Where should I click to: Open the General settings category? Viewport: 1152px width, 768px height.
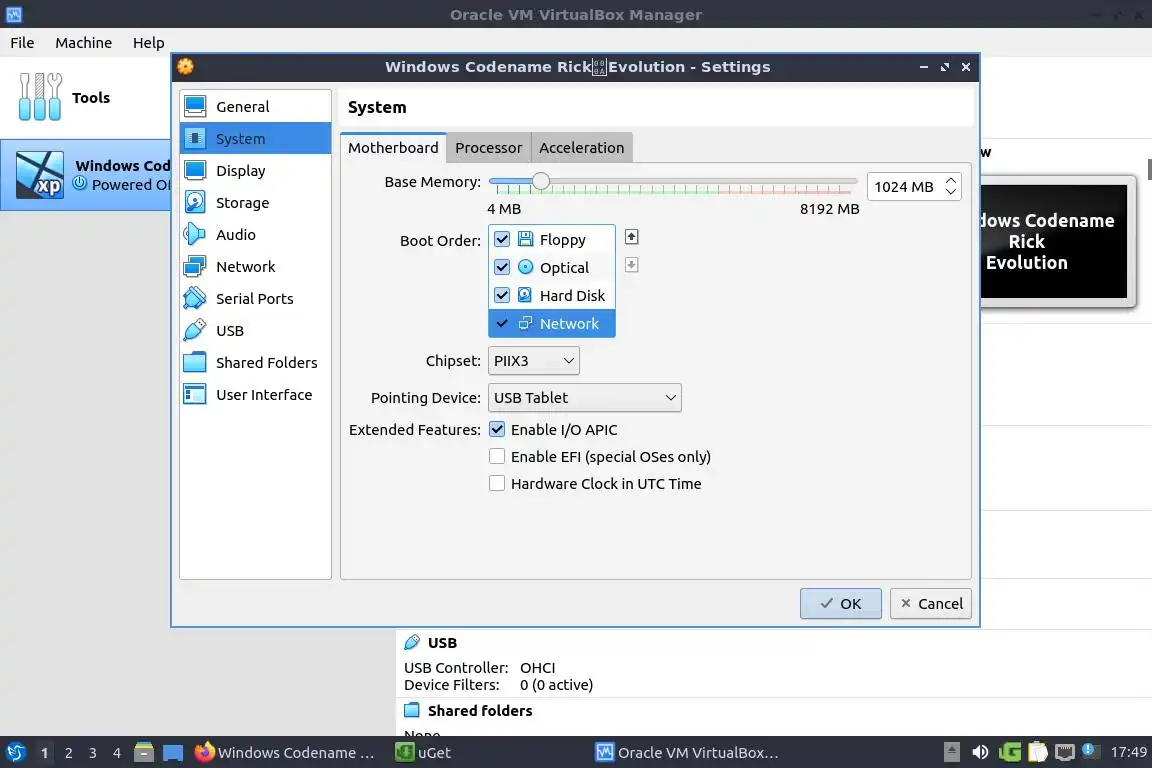click(x=255, y=107)
